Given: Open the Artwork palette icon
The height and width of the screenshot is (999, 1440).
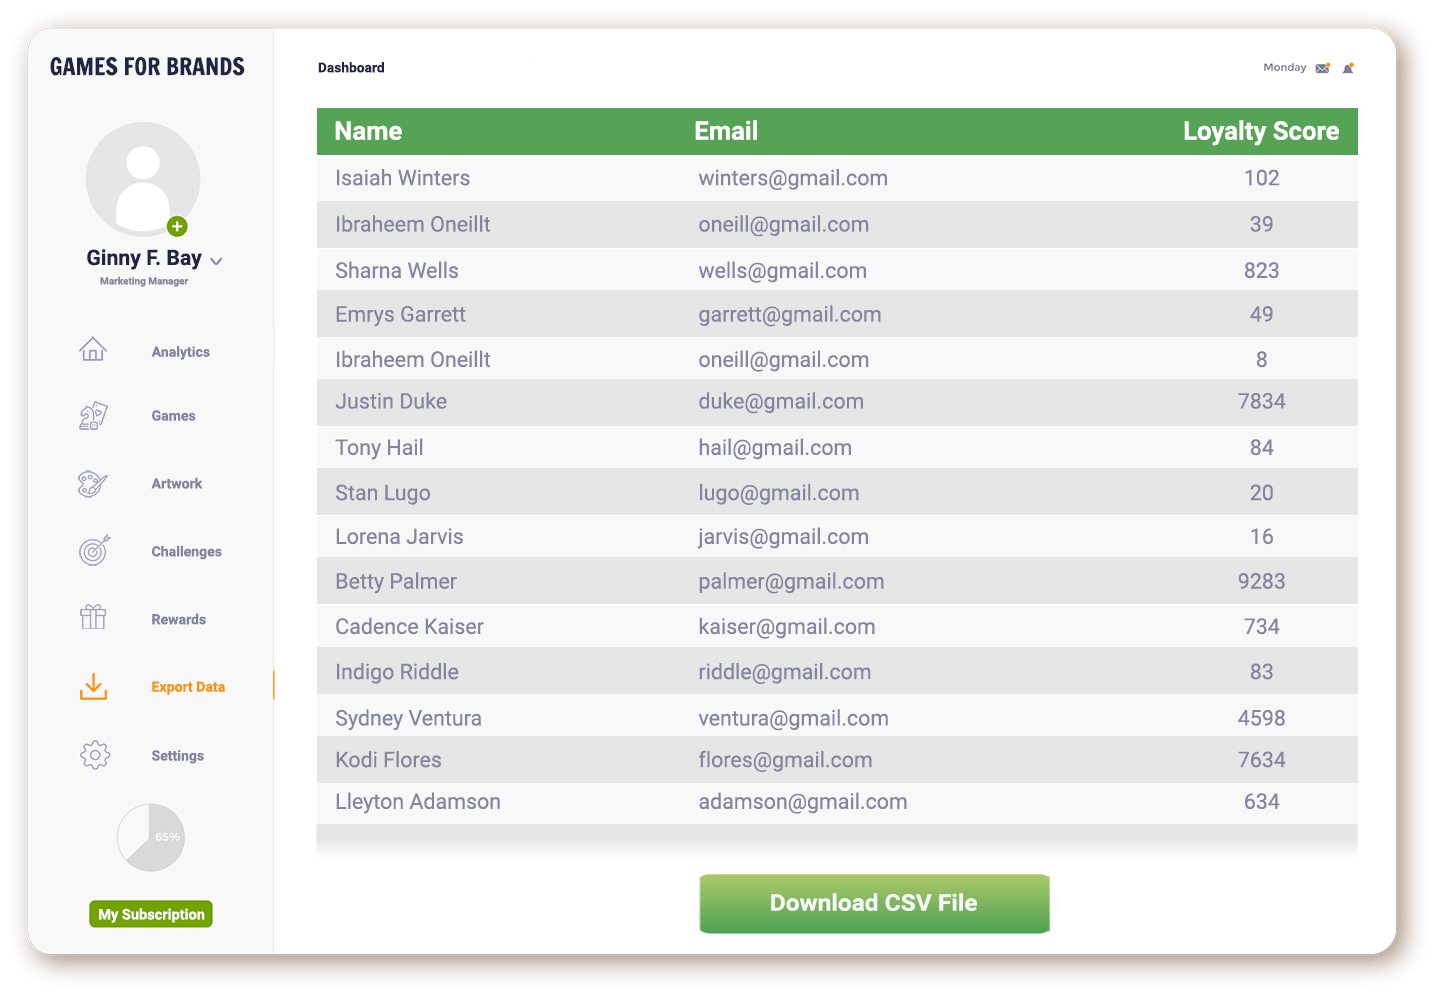Looking at the screenshot, I should [93, 484].
